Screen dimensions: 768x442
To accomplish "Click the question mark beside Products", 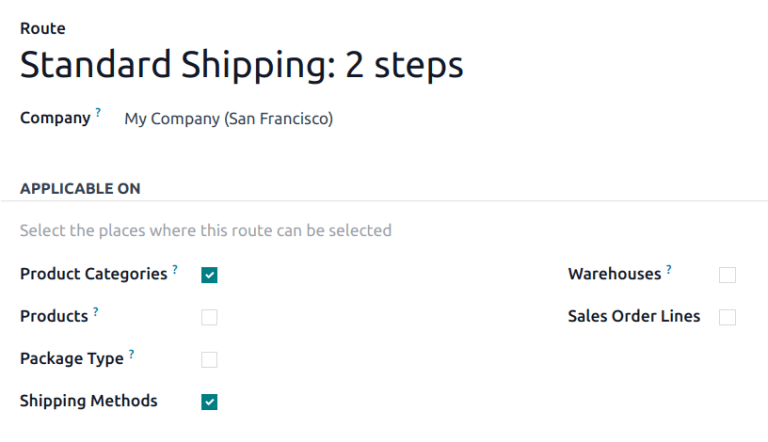I will pos(96,312).
